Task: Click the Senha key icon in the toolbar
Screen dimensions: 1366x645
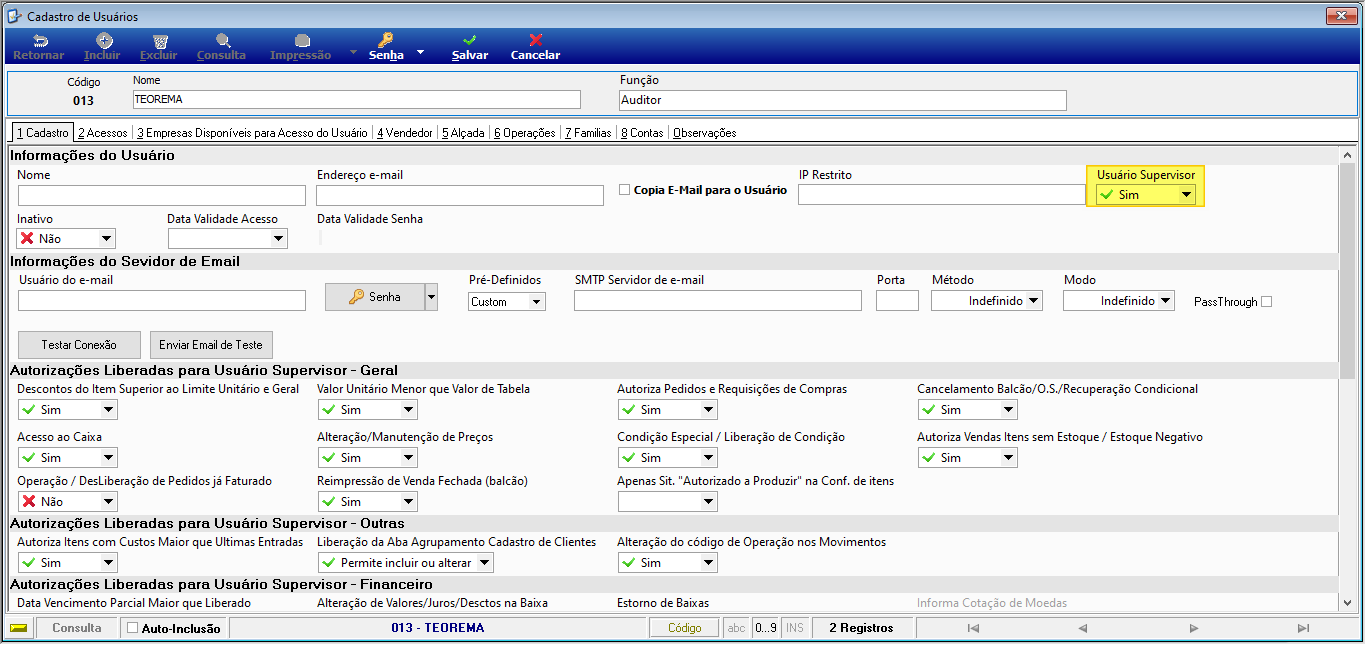Action: 386,41
